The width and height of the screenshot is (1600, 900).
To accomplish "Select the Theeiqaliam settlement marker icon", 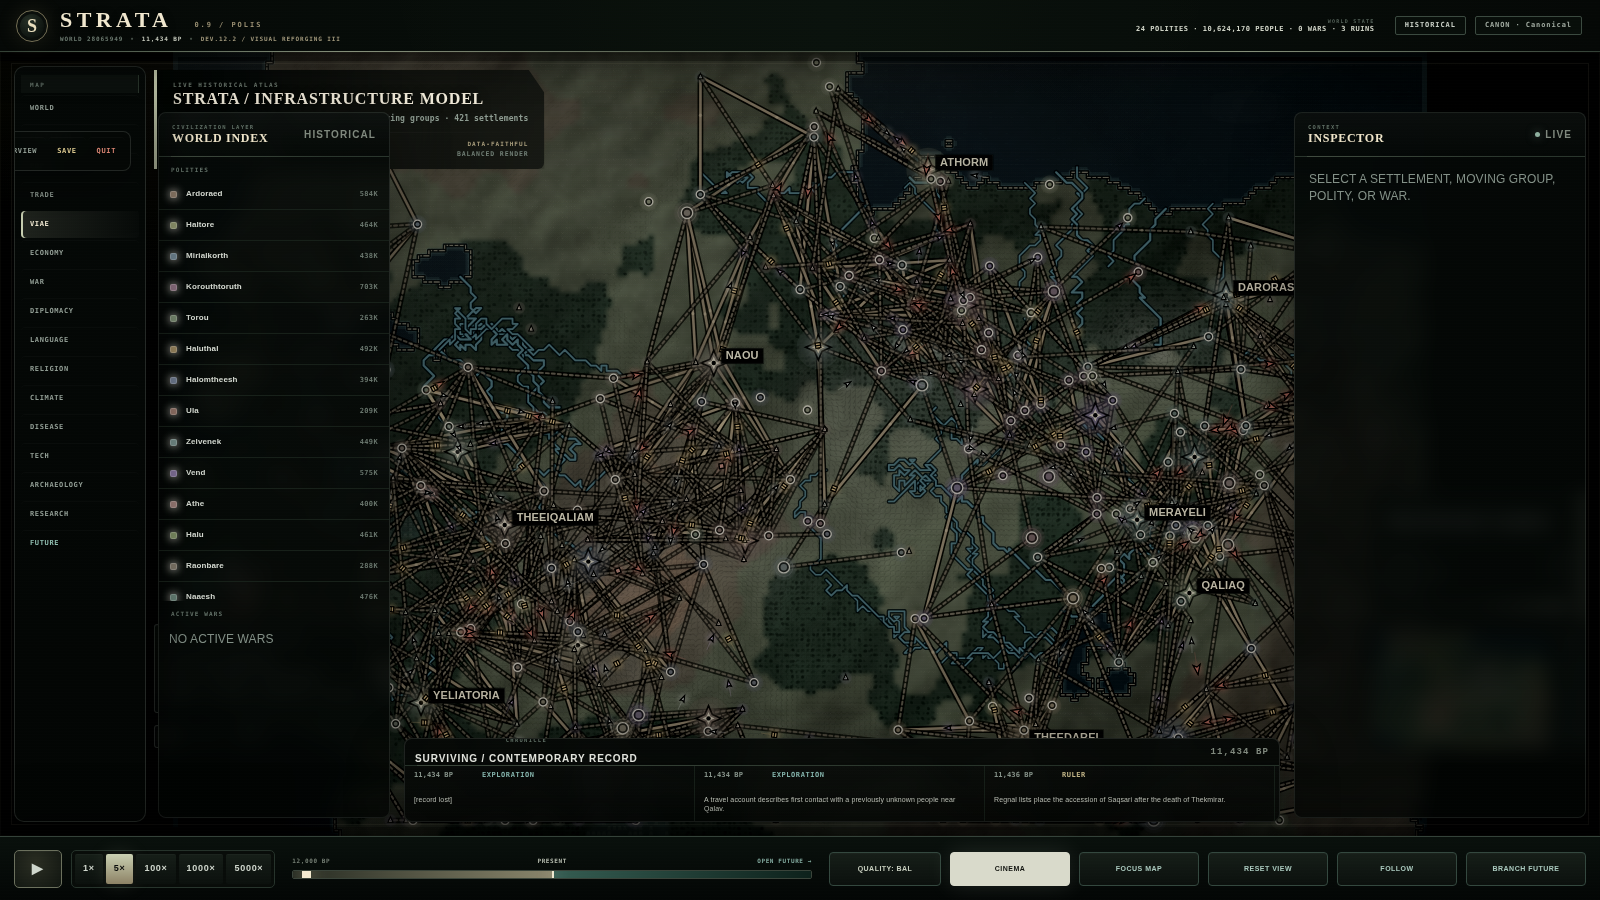I will pyautogui.click(x=504, y=524).
